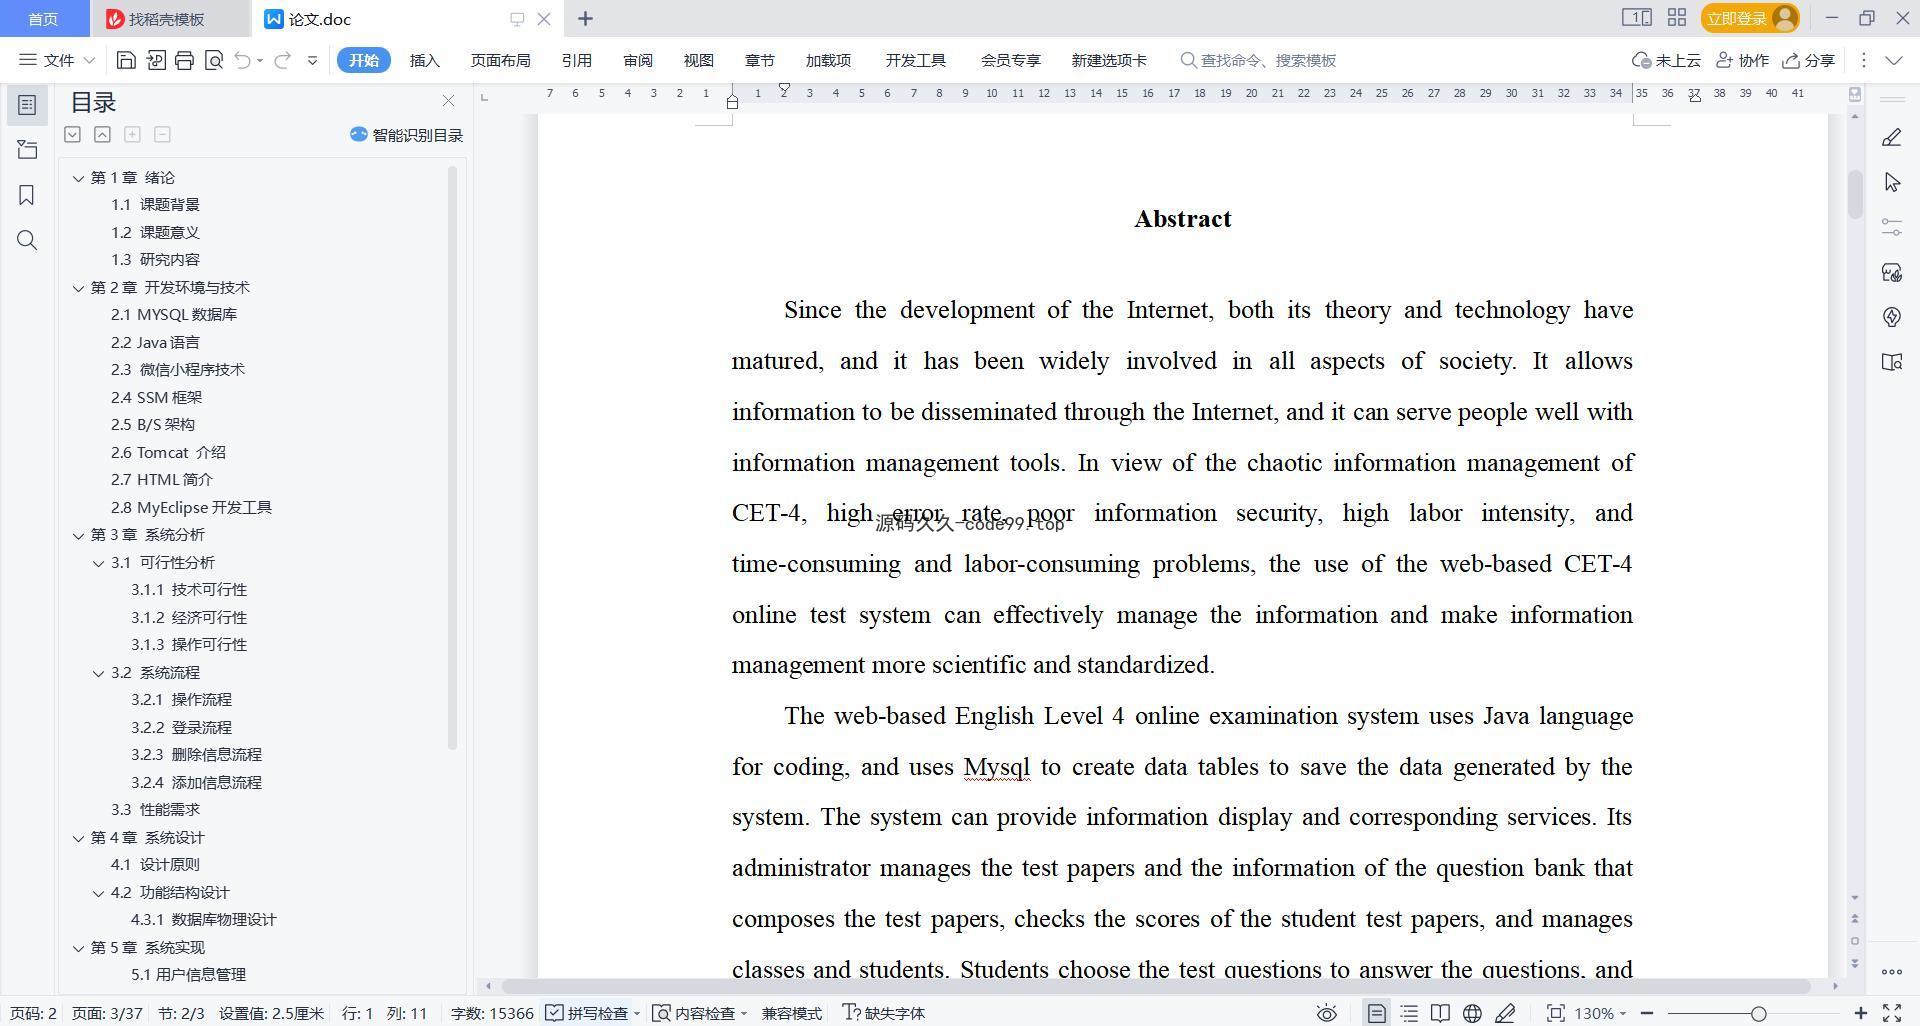Click the undo arrow icon
The image size is (1920, 1026).
tap(242, 60)
